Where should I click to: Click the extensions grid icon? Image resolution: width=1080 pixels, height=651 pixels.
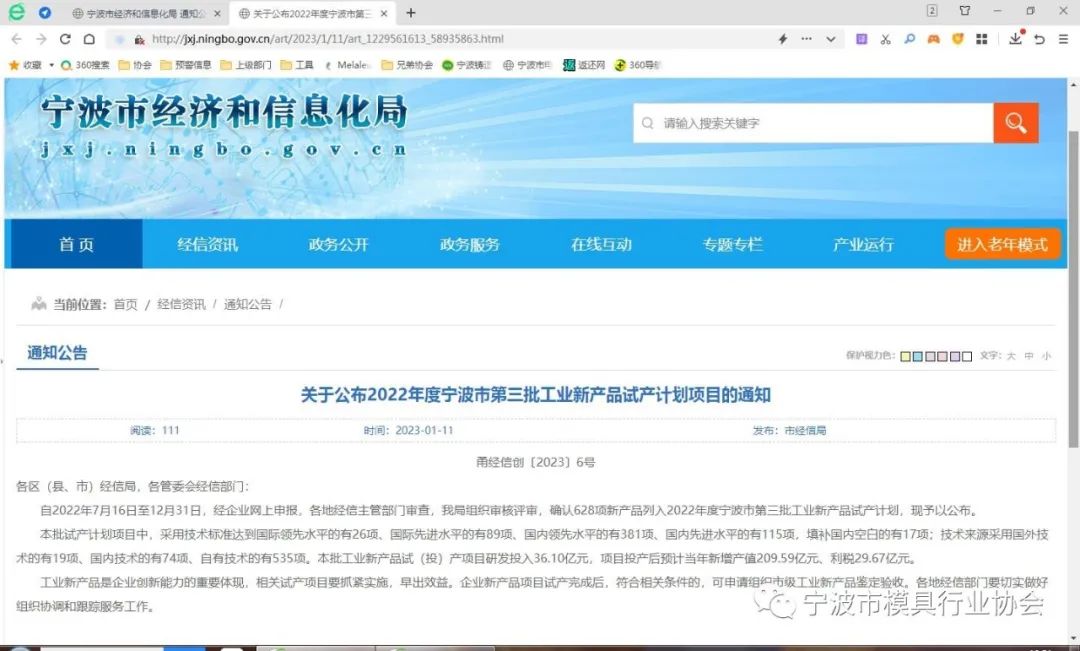coord(982,39)
